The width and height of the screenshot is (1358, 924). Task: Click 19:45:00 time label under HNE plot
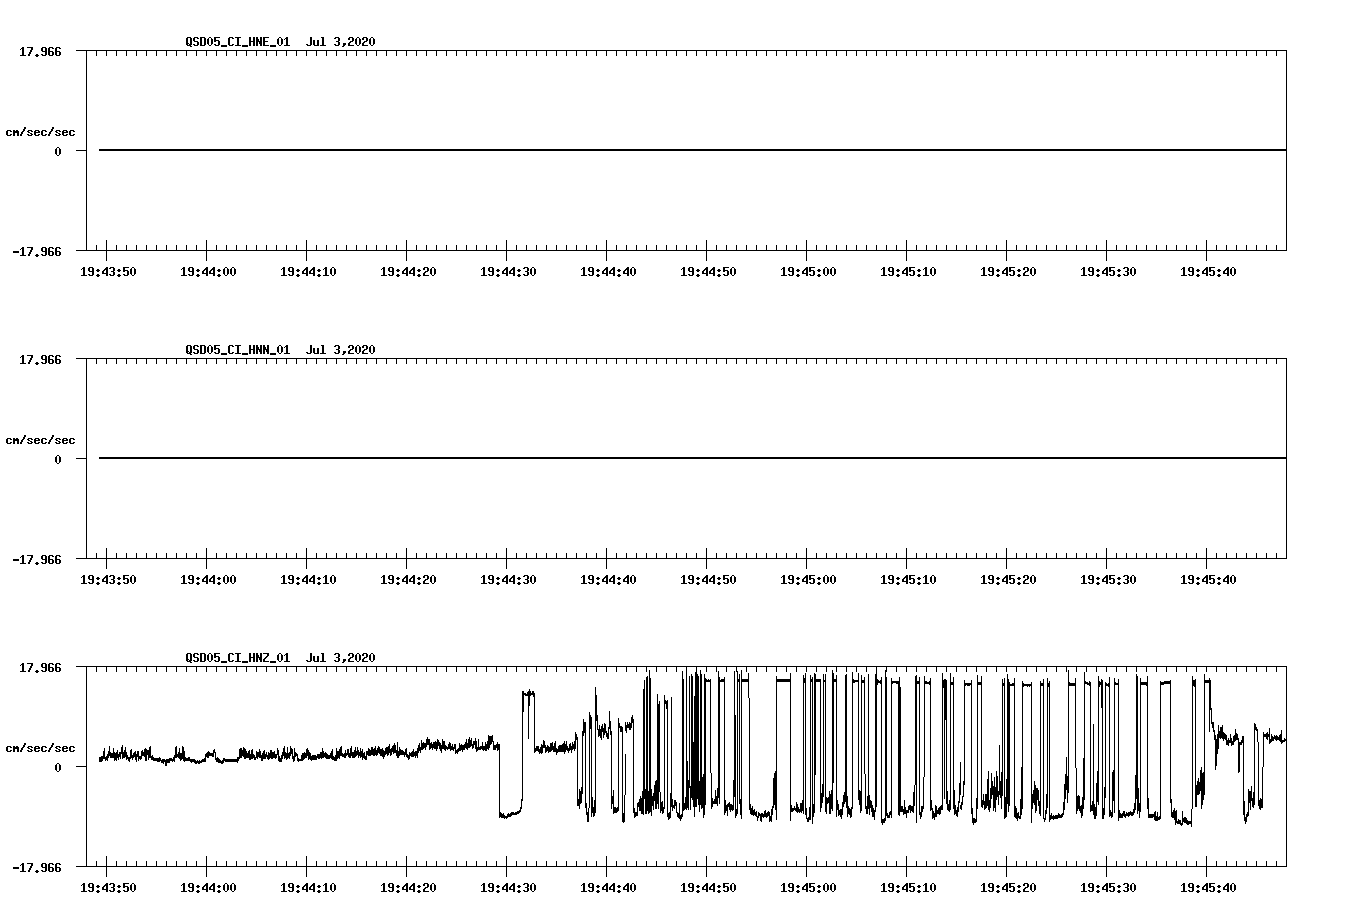click(808, 272)
